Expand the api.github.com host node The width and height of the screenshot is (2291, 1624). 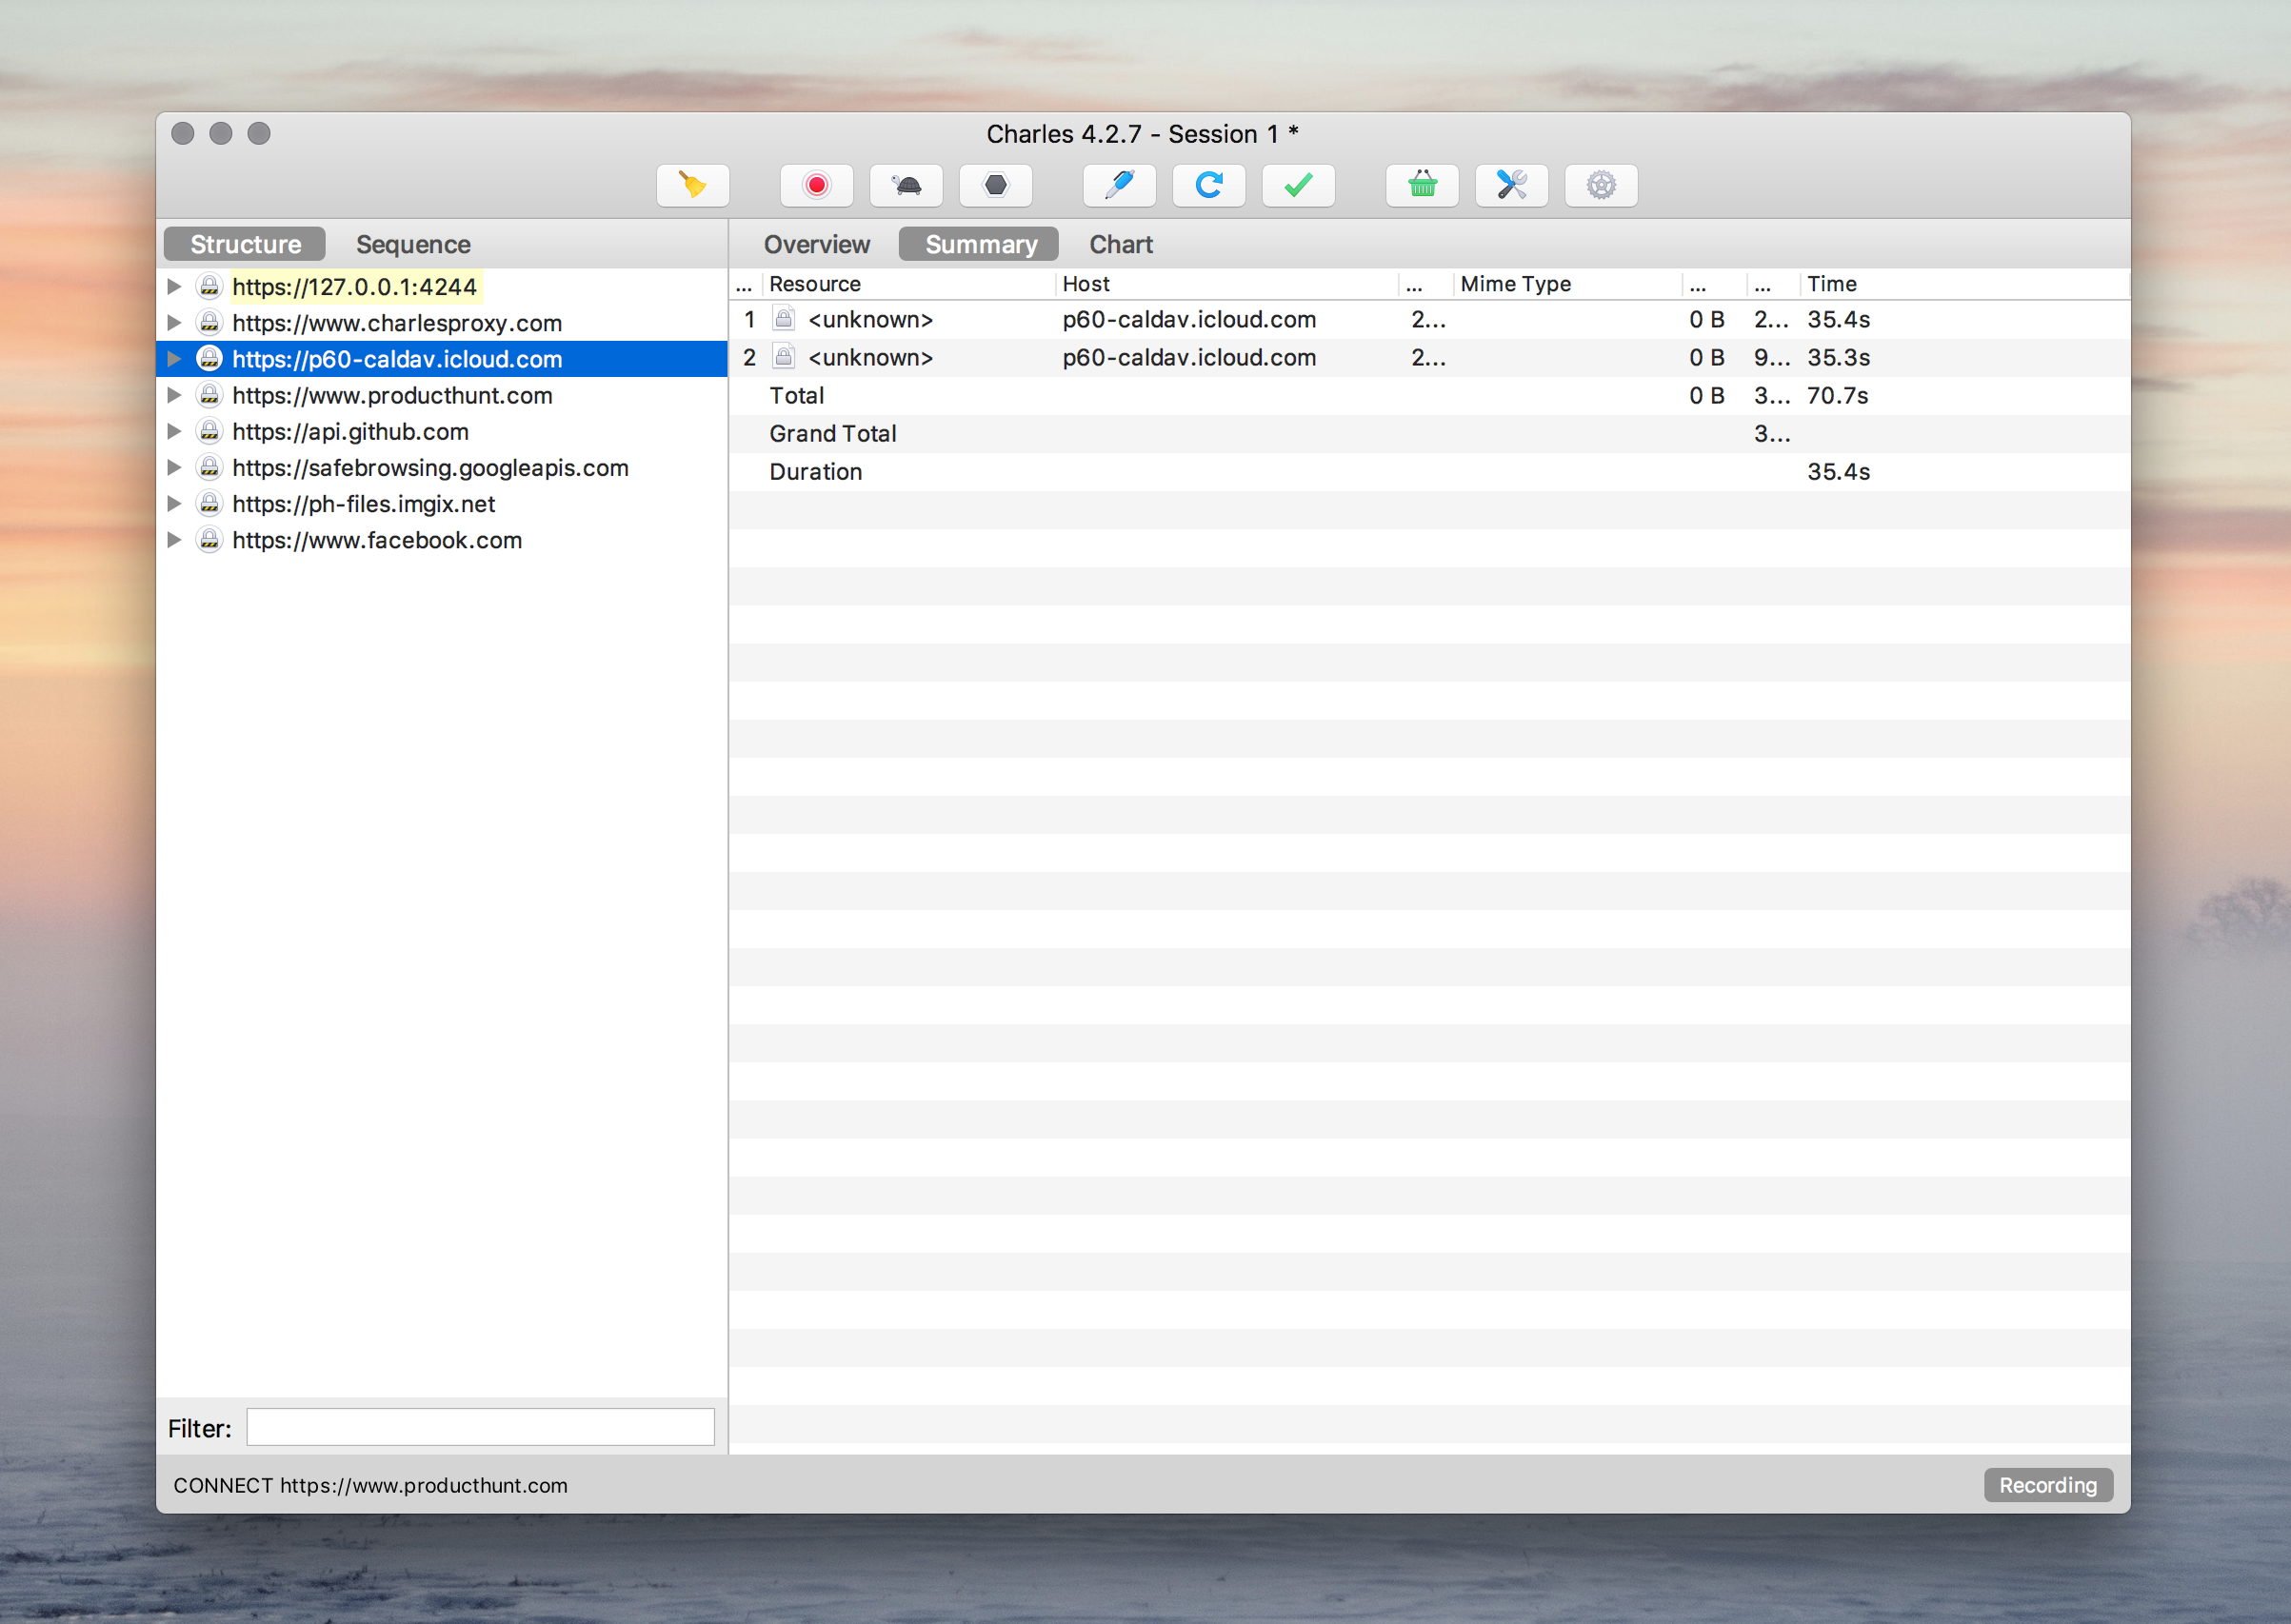click(x=174, y=431)
